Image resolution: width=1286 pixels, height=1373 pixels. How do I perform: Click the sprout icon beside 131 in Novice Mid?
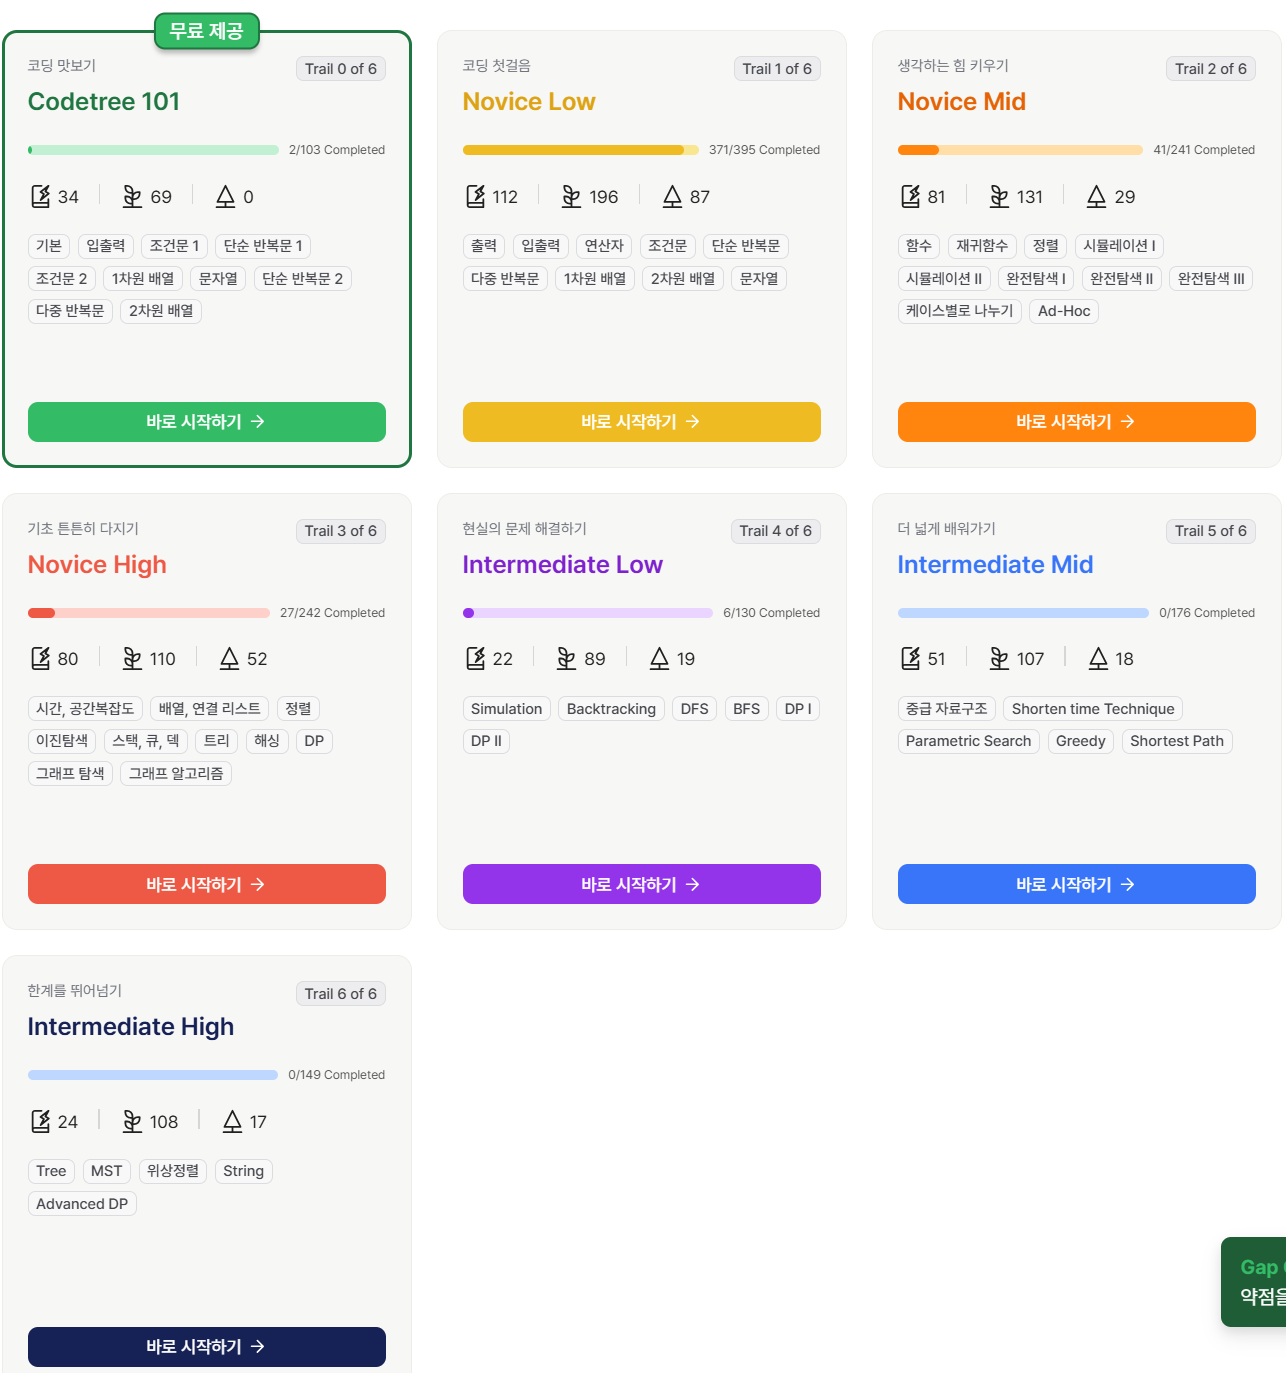[x=999, y=196]
